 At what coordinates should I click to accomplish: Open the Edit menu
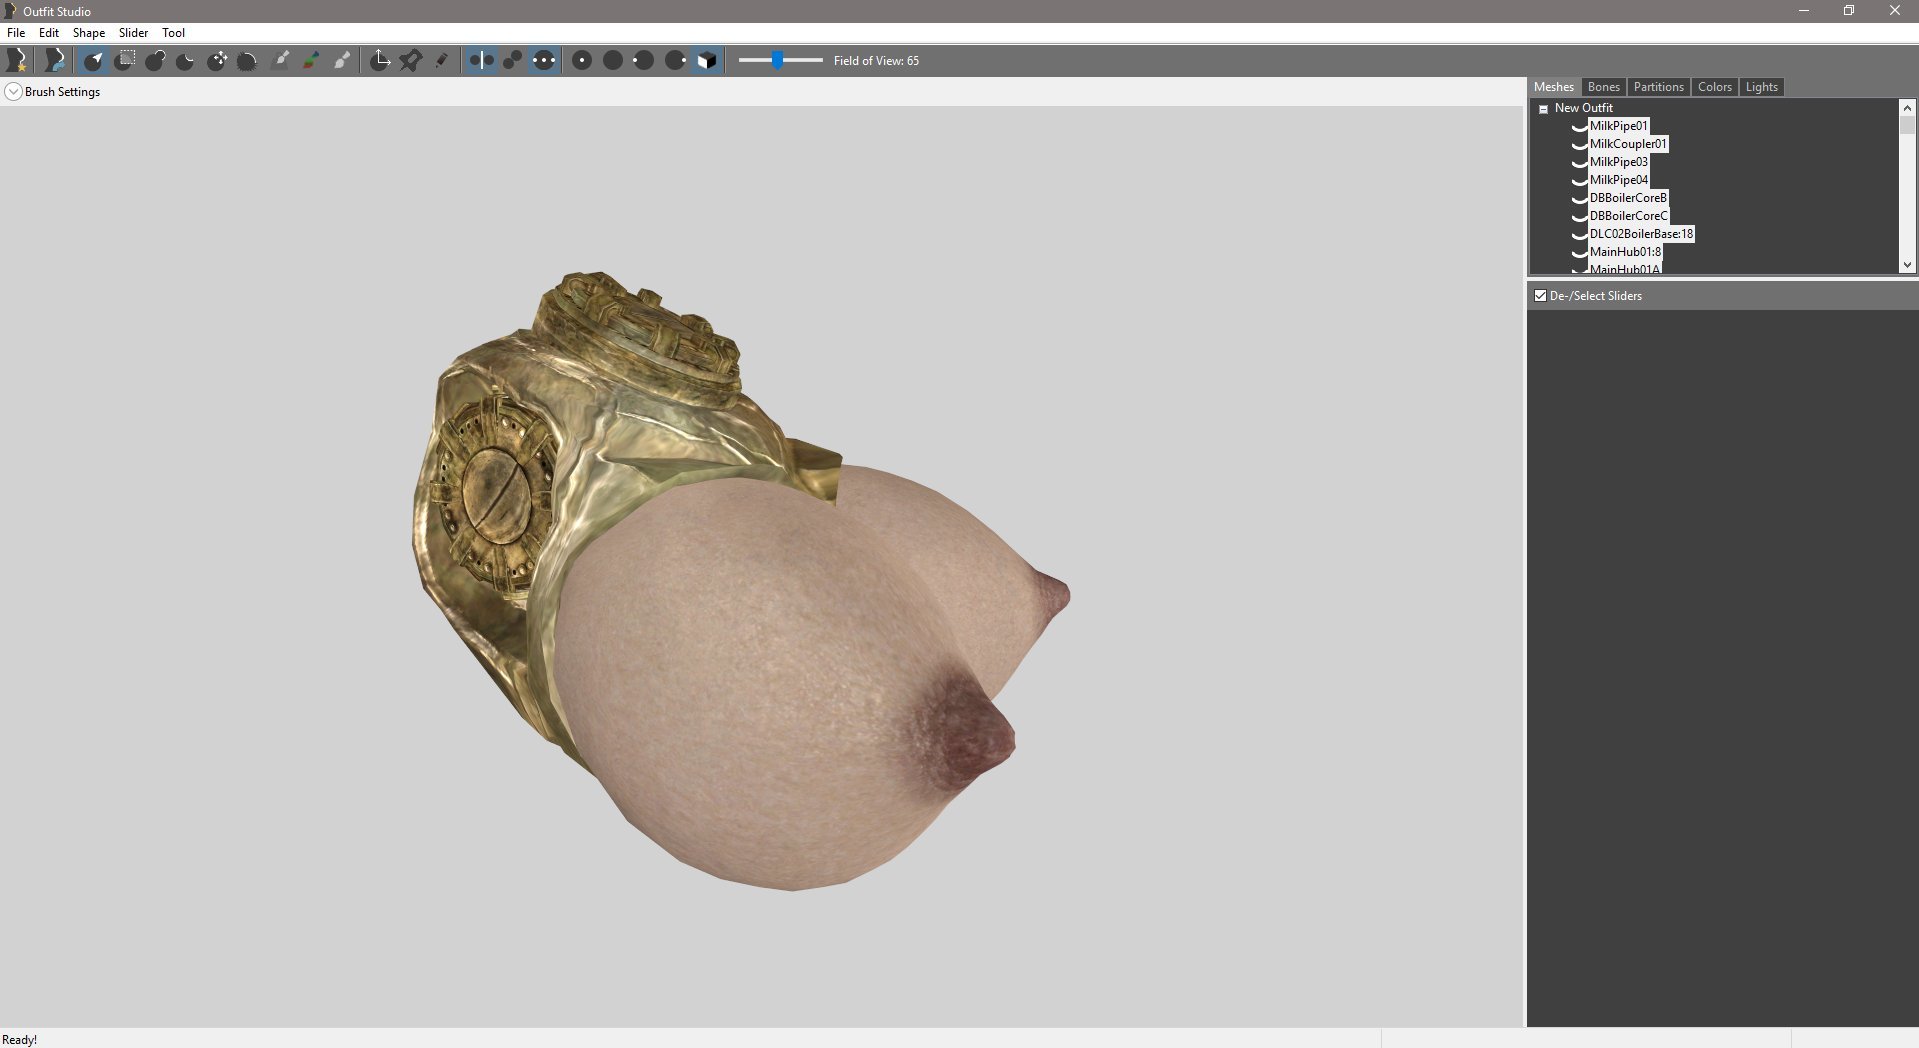(x=48, y=32)
